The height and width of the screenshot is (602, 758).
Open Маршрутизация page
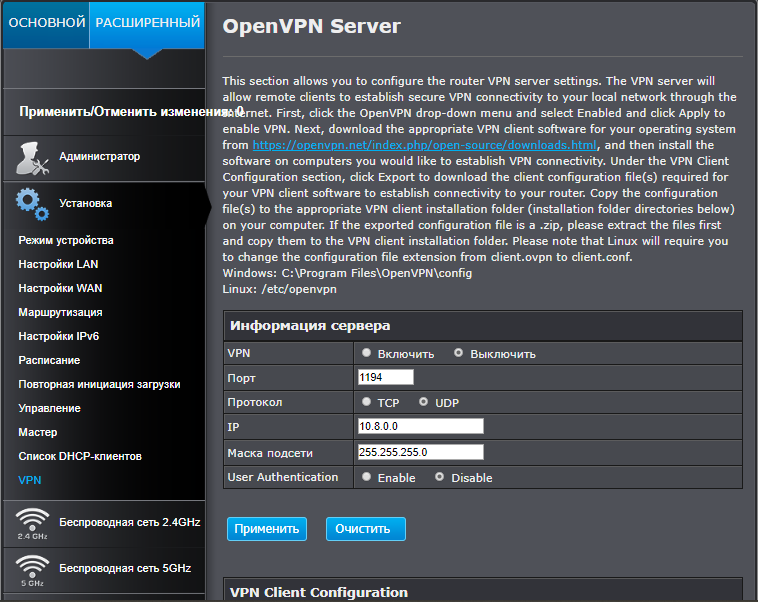pyautogui.click(x=60, y=312)
